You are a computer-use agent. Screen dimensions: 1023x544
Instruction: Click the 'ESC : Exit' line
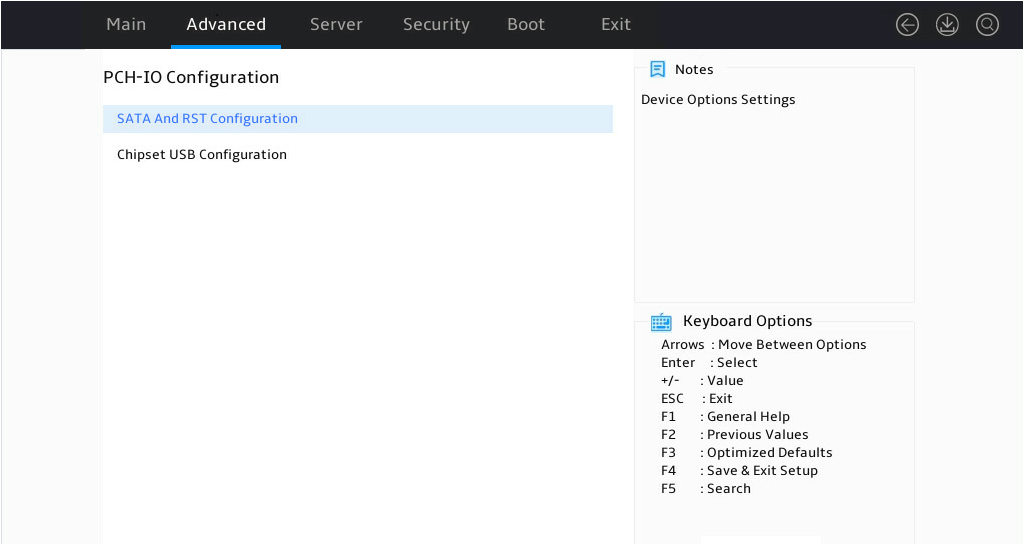point(697,399)
